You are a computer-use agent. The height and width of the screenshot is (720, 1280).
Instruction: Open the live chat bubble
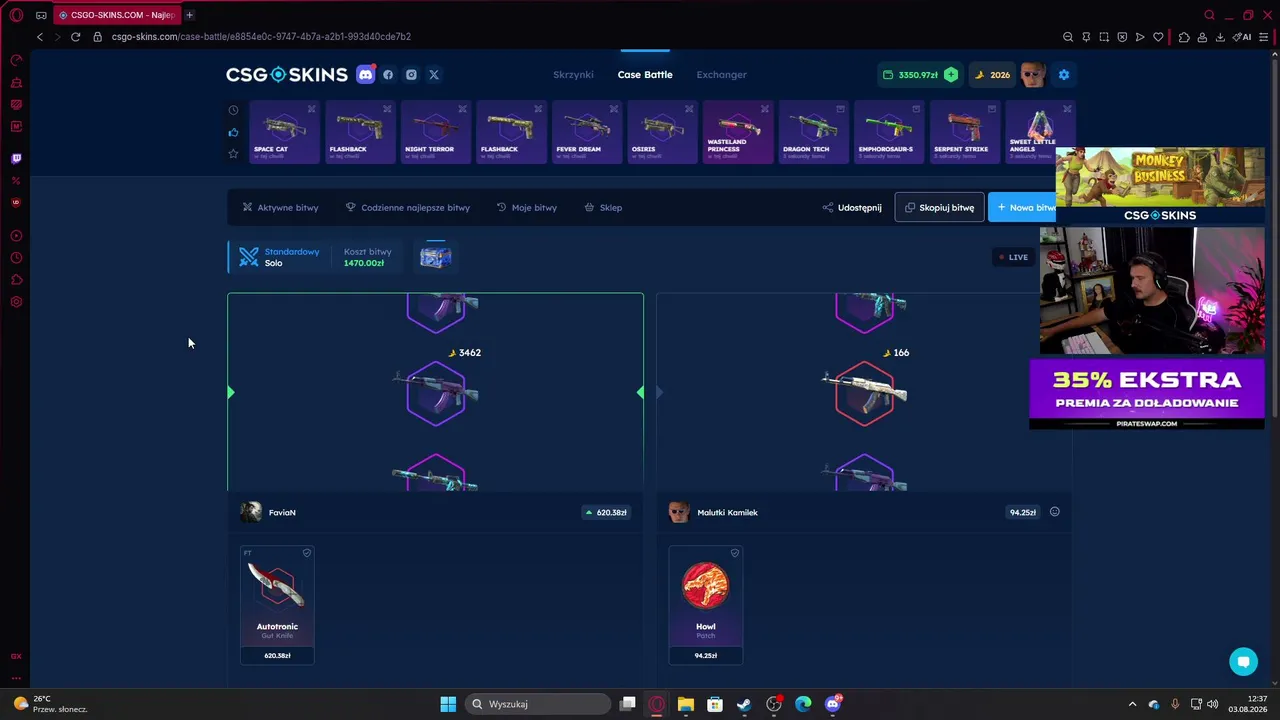[x=1243, y=661]
